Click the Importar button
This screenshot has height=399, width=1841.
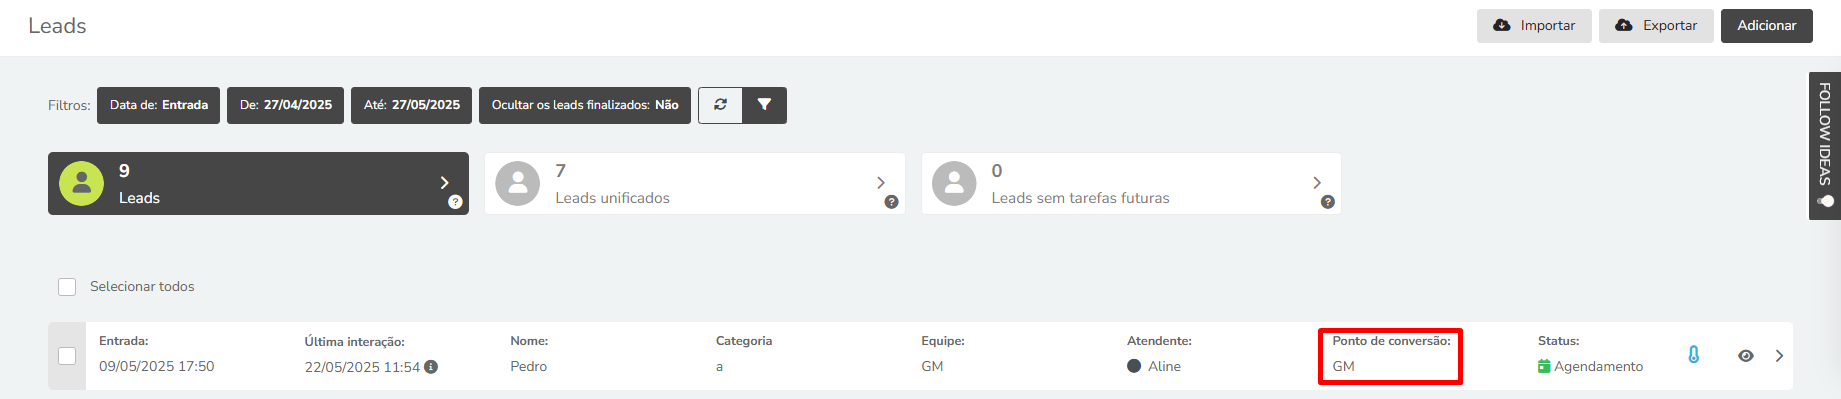(1534, 26)
